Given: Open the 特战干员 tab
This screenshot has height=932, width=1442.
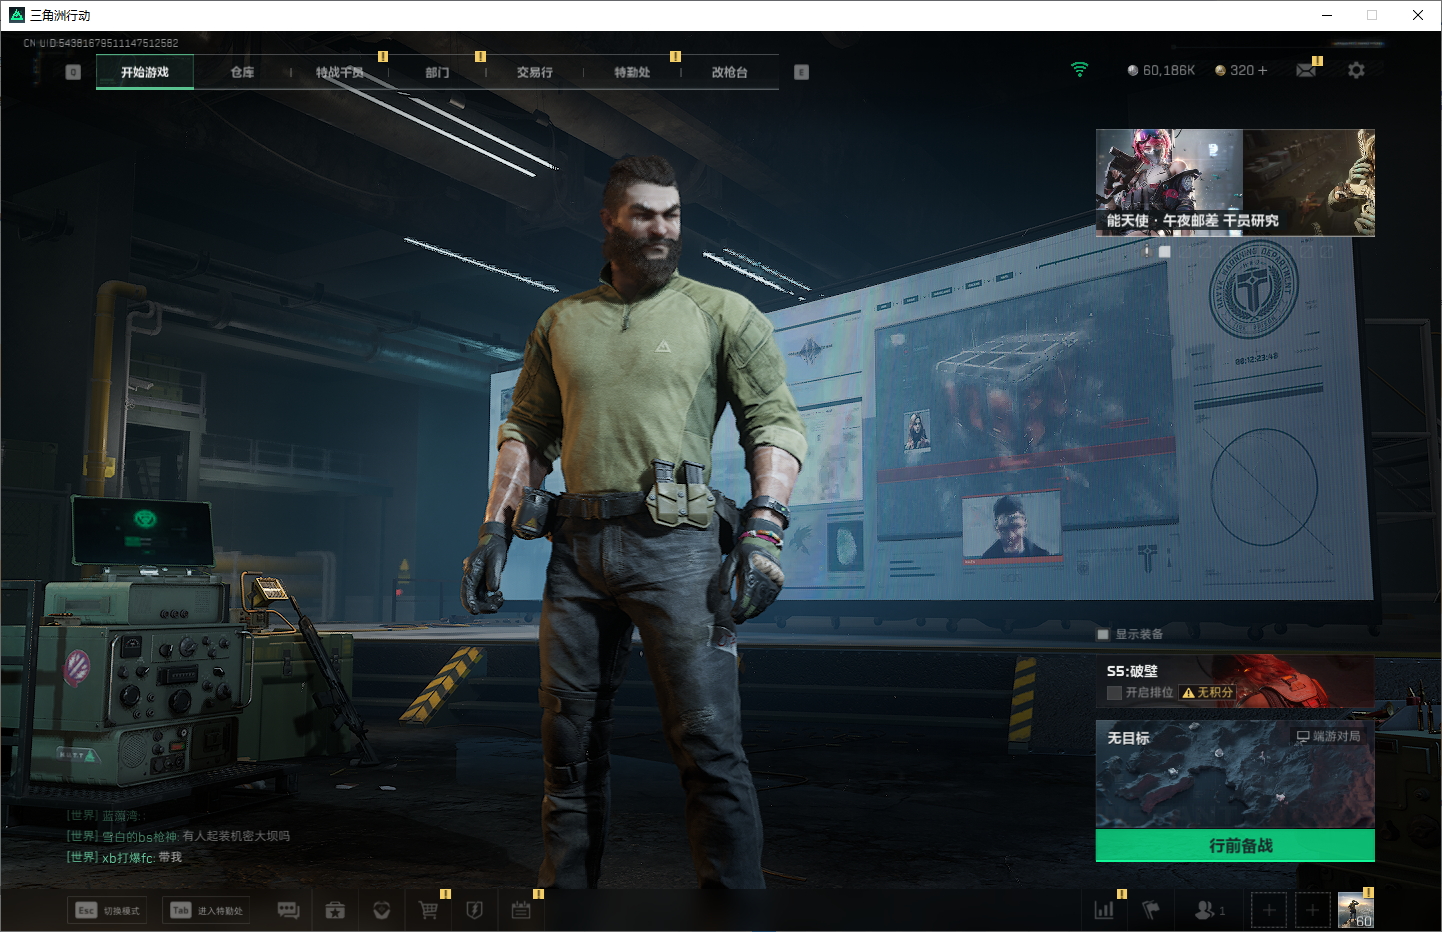Looking at the screenshot, I should [x=340, y=72].
